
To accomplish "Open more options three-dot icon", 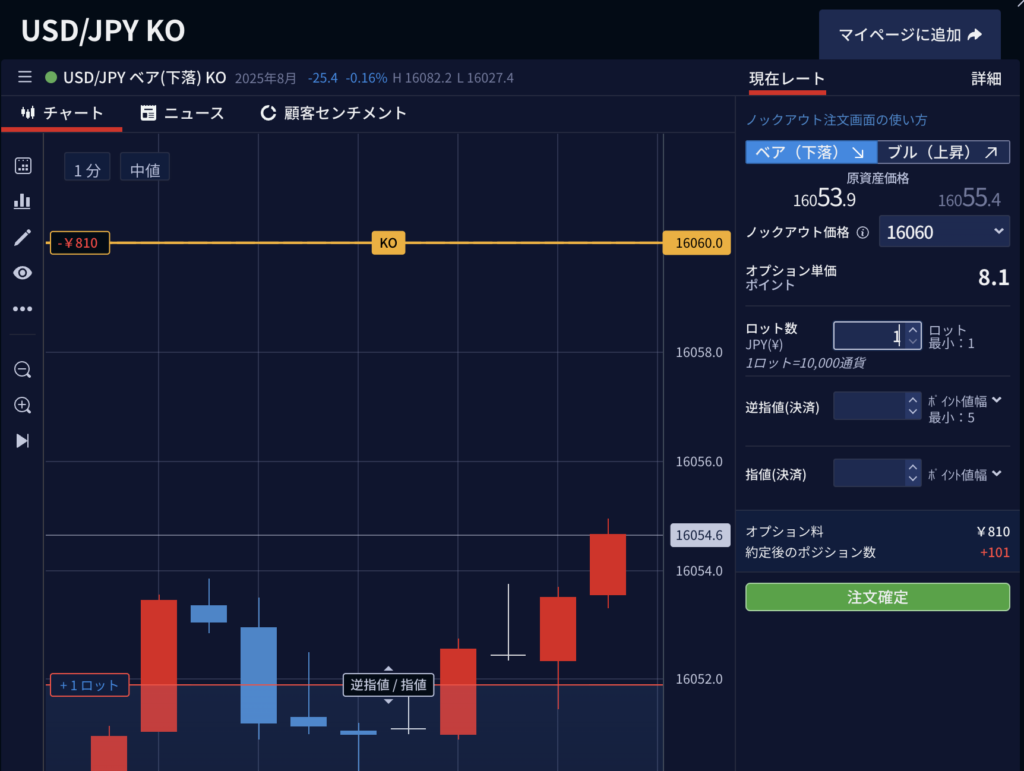I will (x=22, y=309).
